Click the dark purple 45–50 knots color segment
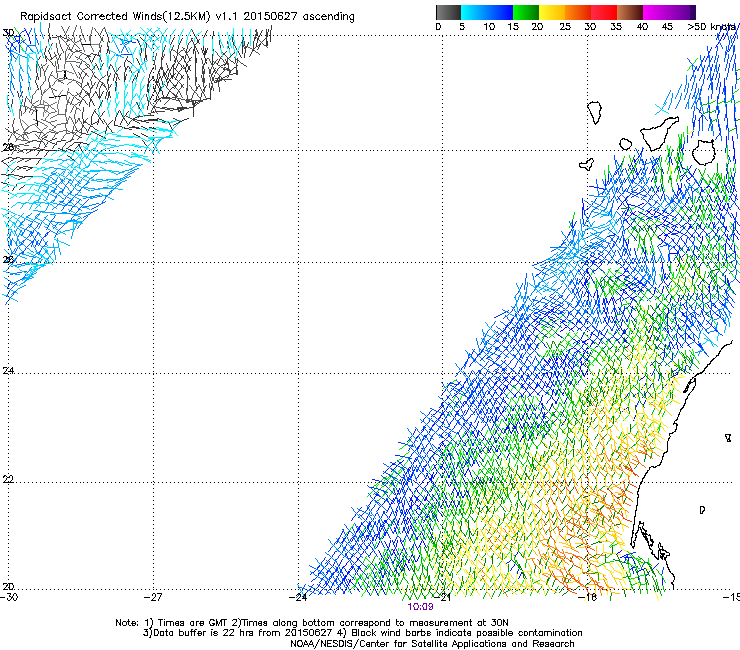This screenshot has width=740, height=650. 682,12
